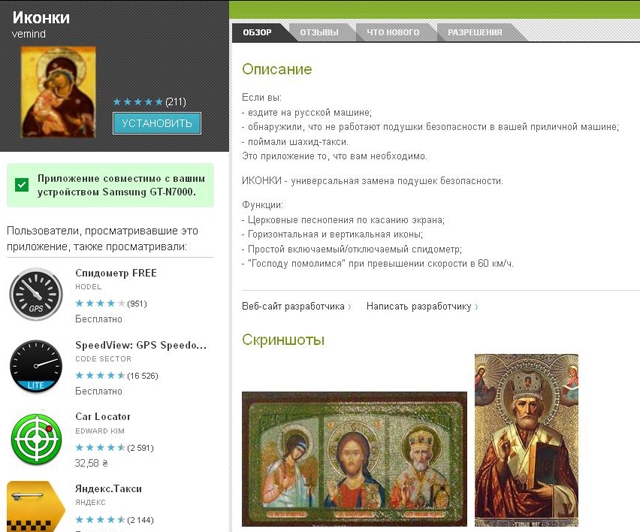
Task: Click the Иконки app title
Action: tap(41, 18)
